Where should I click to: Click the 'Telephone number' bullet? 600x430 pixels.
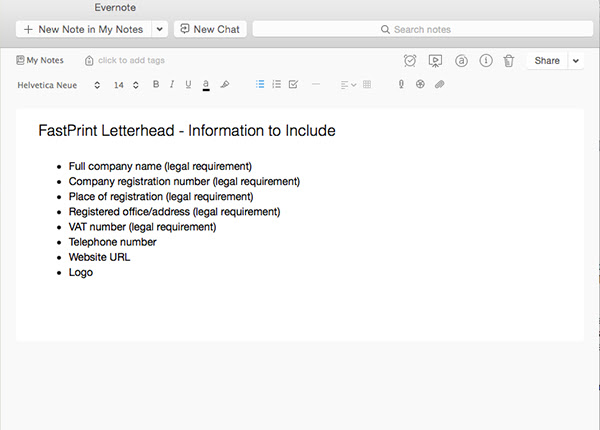point(112,242)
